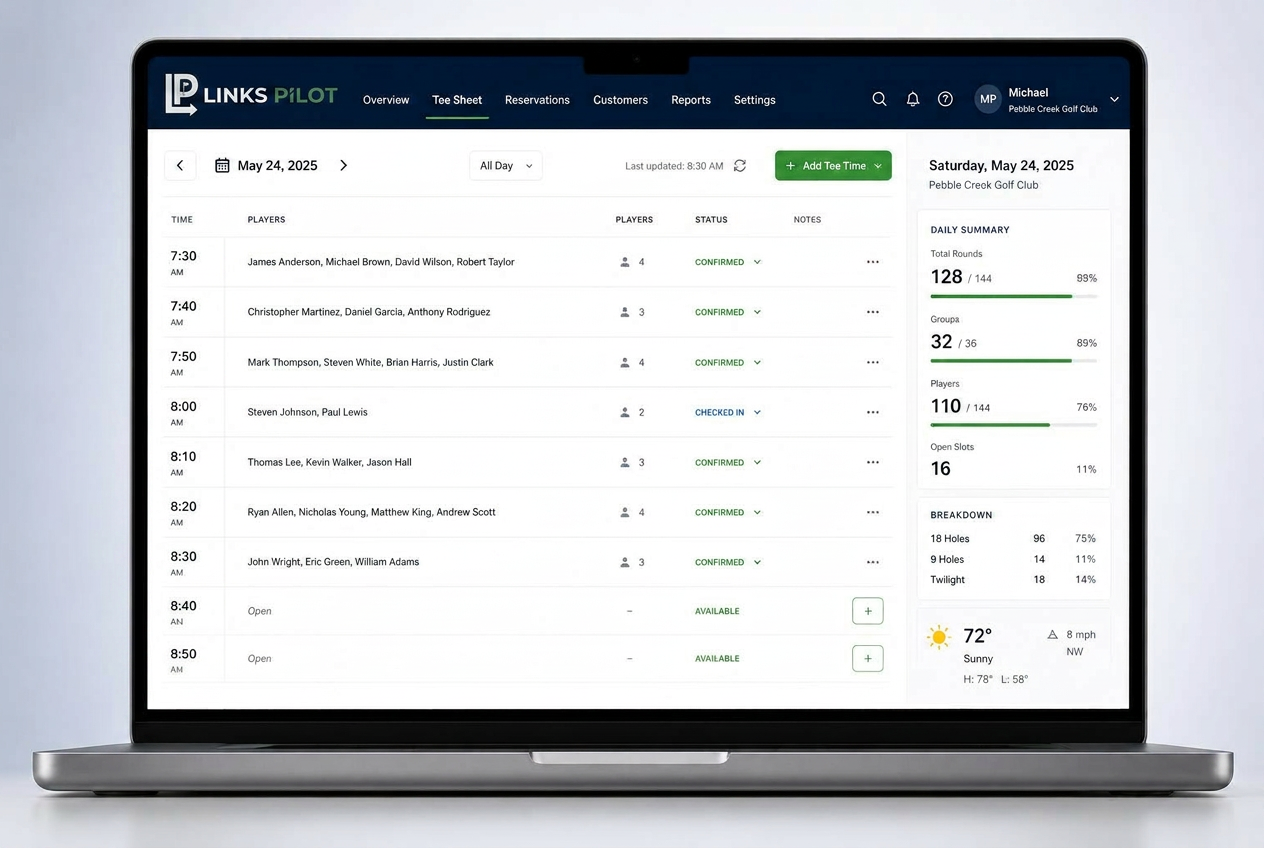1264x848 pixels.
Task: Open more options for 8:00 tee time
Action: [x=873, y=412]
